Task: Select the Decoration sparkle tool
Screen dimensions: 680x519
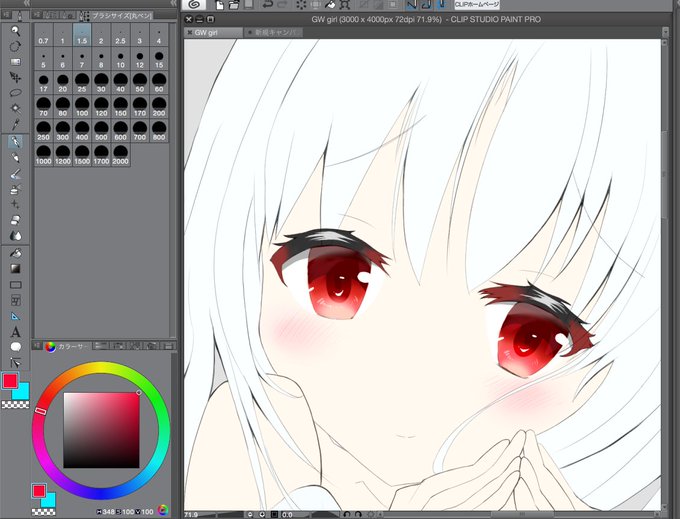Action: click(x=16, y=204)
